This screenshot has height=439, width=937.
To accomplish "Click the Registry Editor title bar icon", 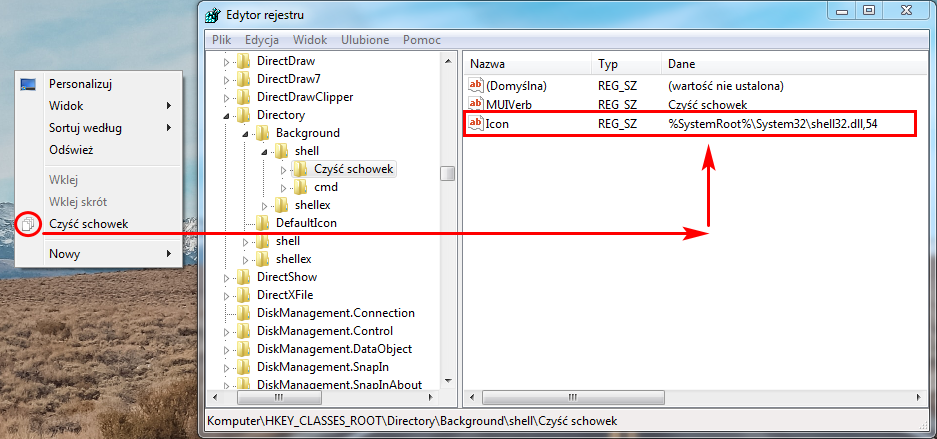I will point(212,14).
